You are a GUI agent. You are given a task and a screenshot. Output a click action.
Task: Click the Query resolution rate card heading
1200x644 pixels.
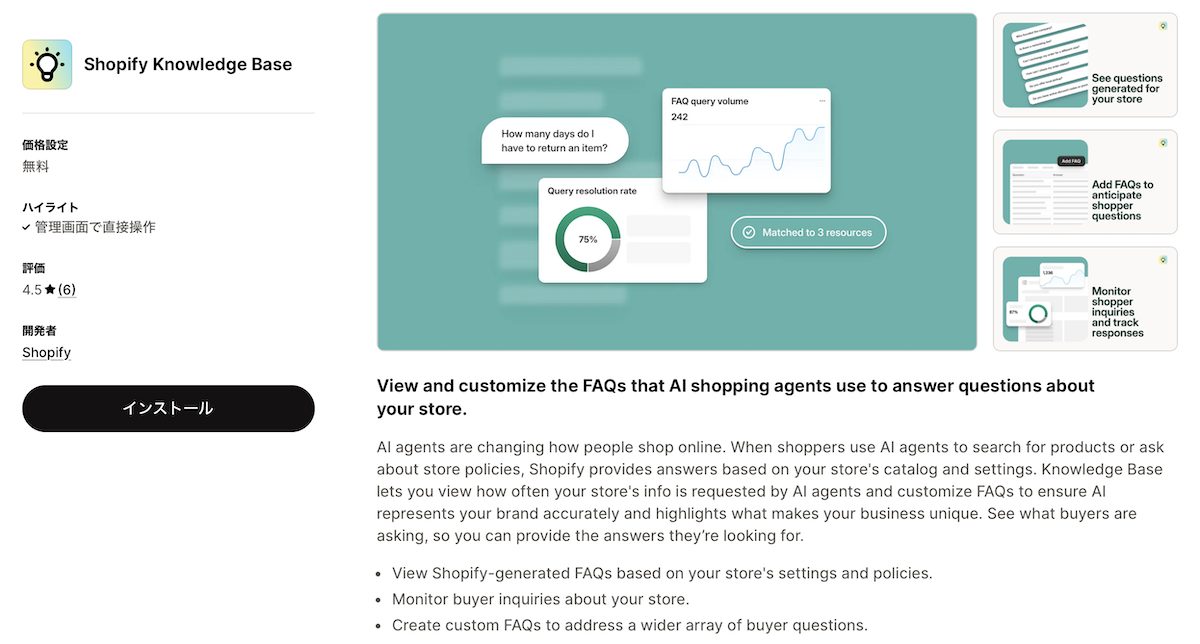point(592,191)
